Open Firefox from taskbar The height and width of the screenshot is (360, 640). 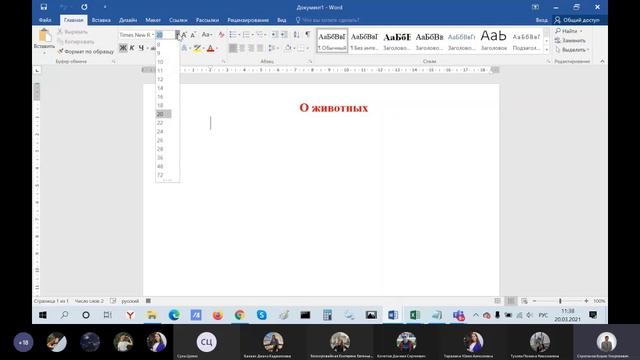pos(218,315)
